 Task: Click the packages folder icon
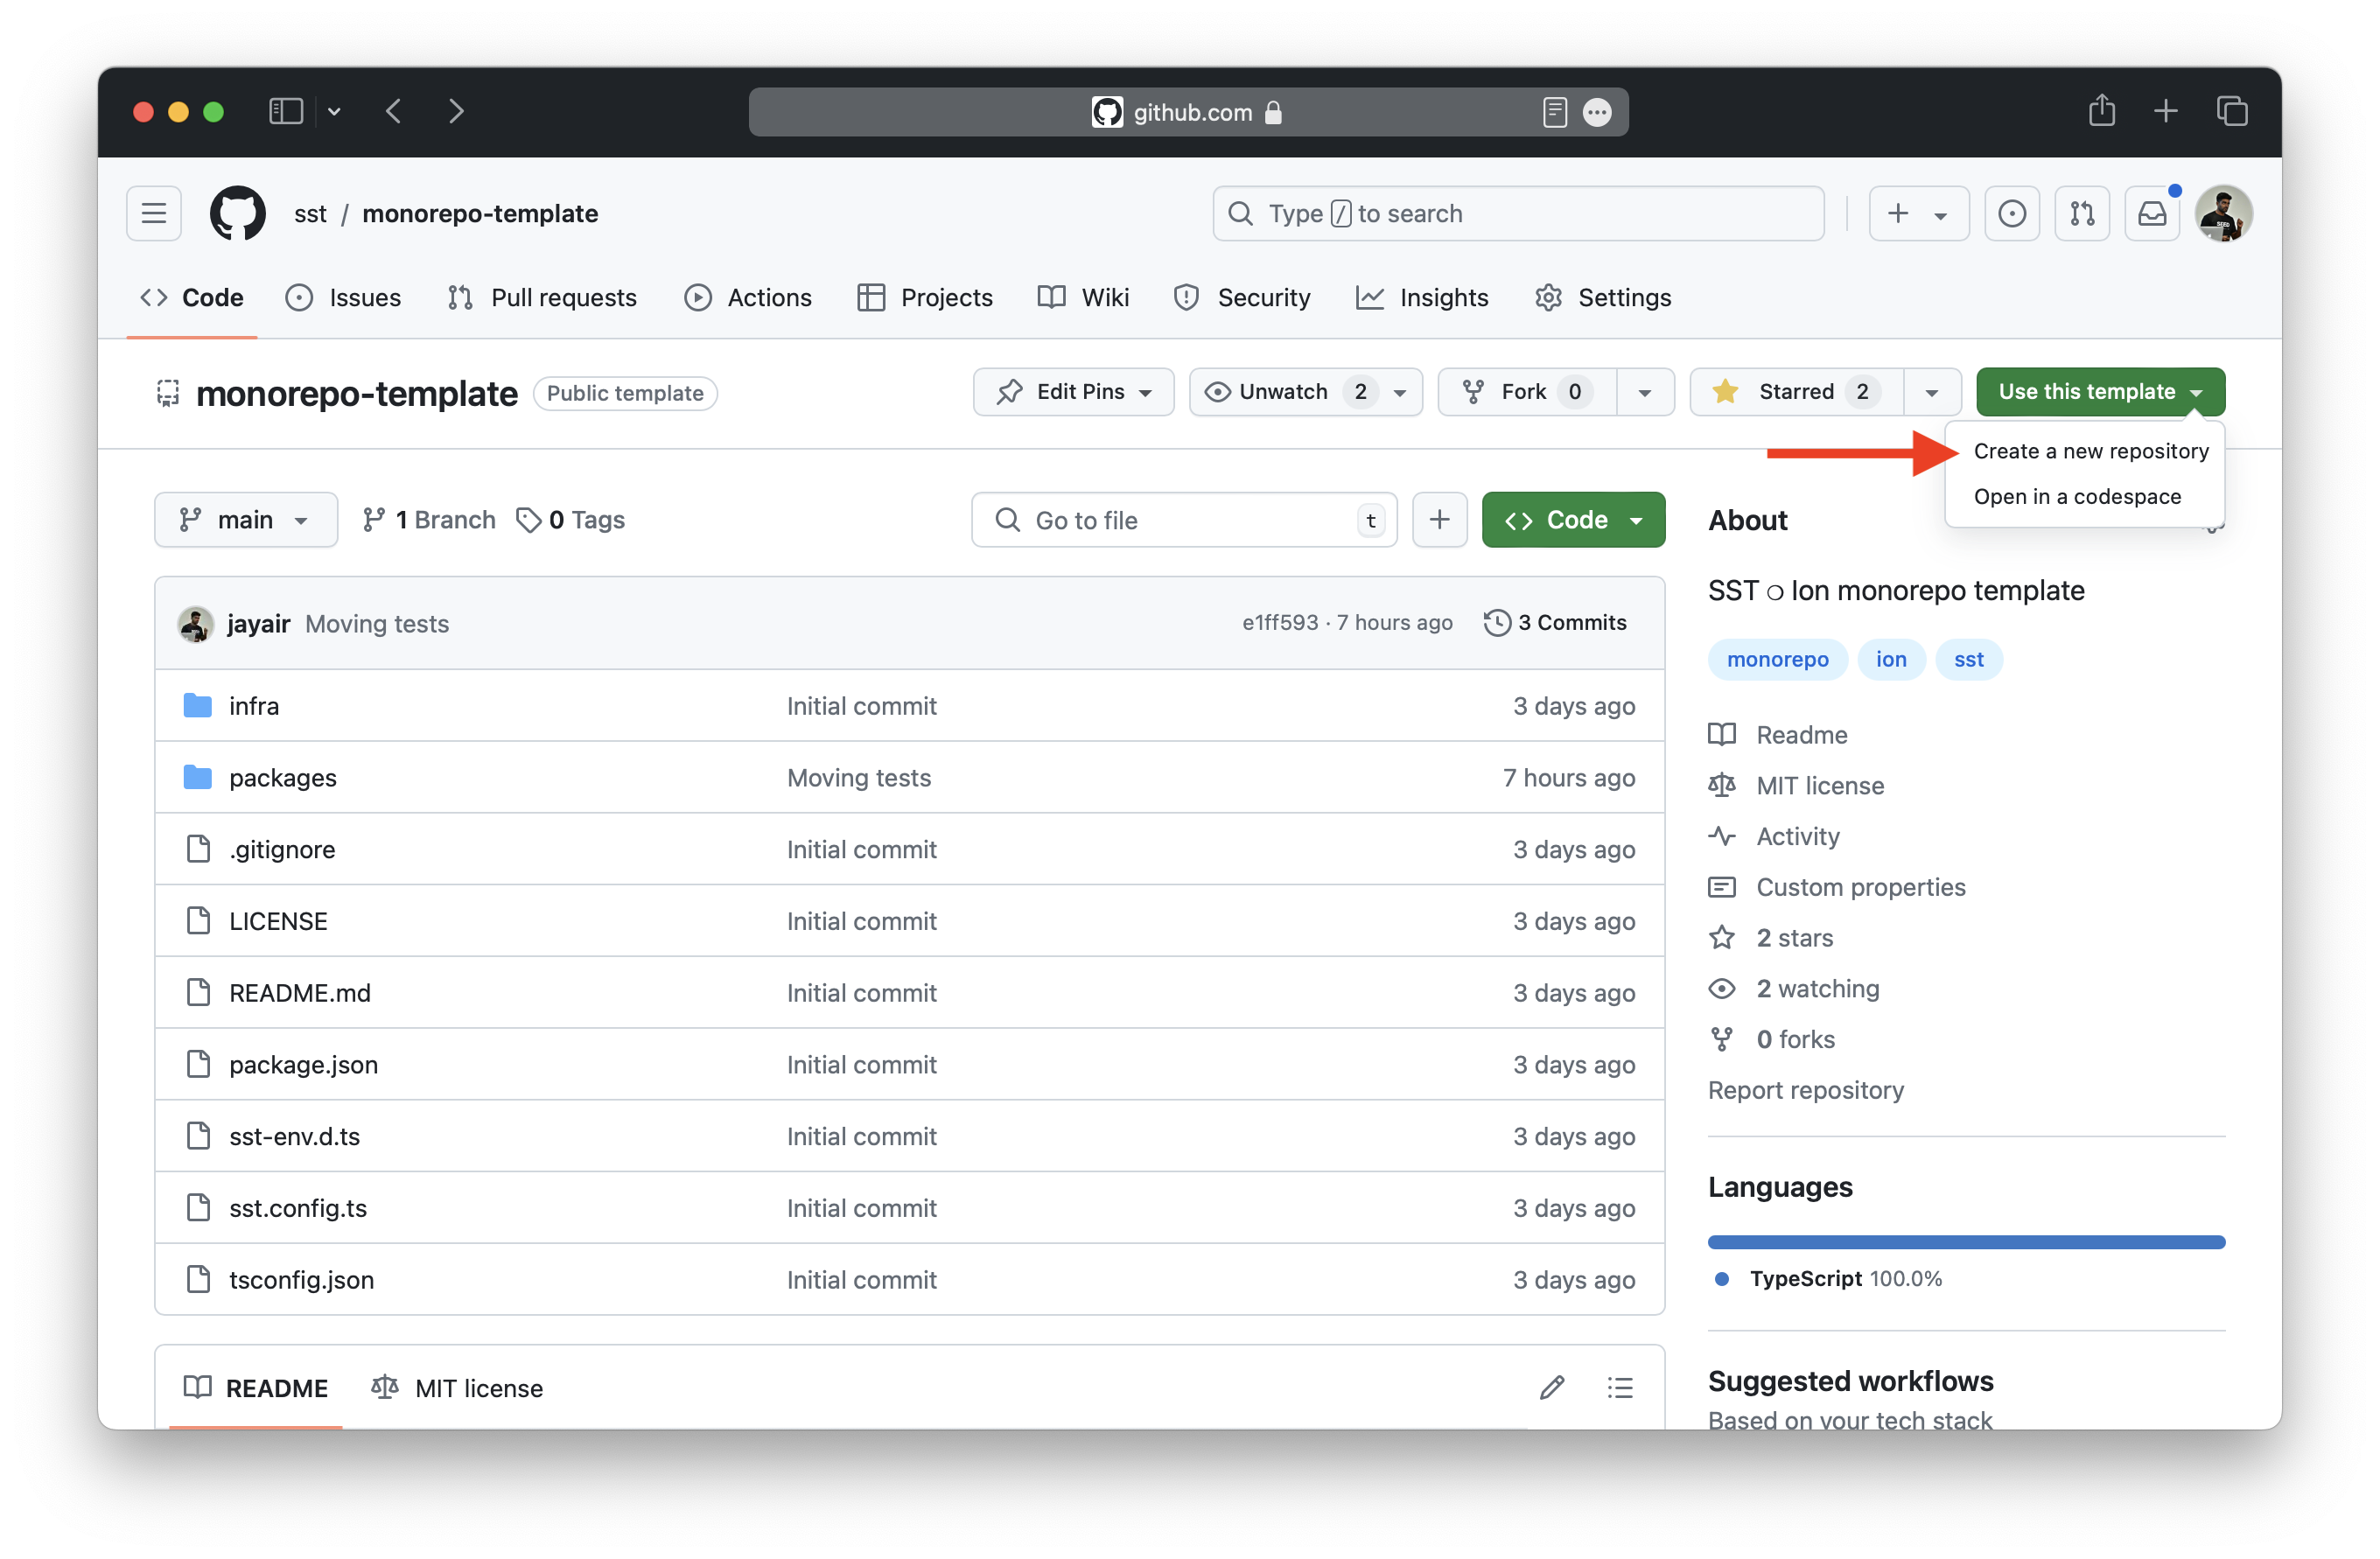198,778
